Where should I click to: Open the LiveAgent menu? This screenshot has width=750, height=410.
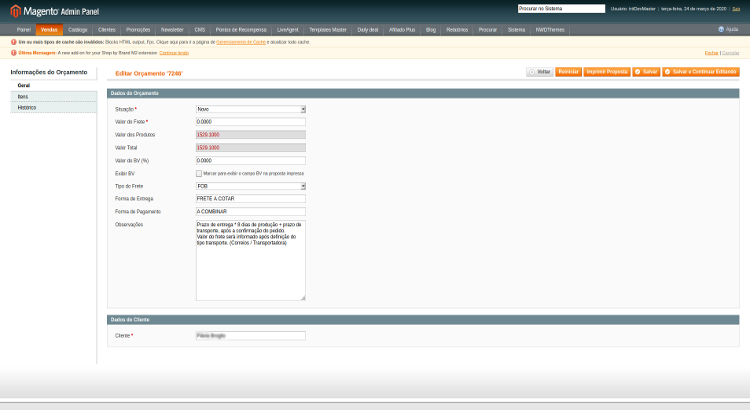tap(287, 30)
